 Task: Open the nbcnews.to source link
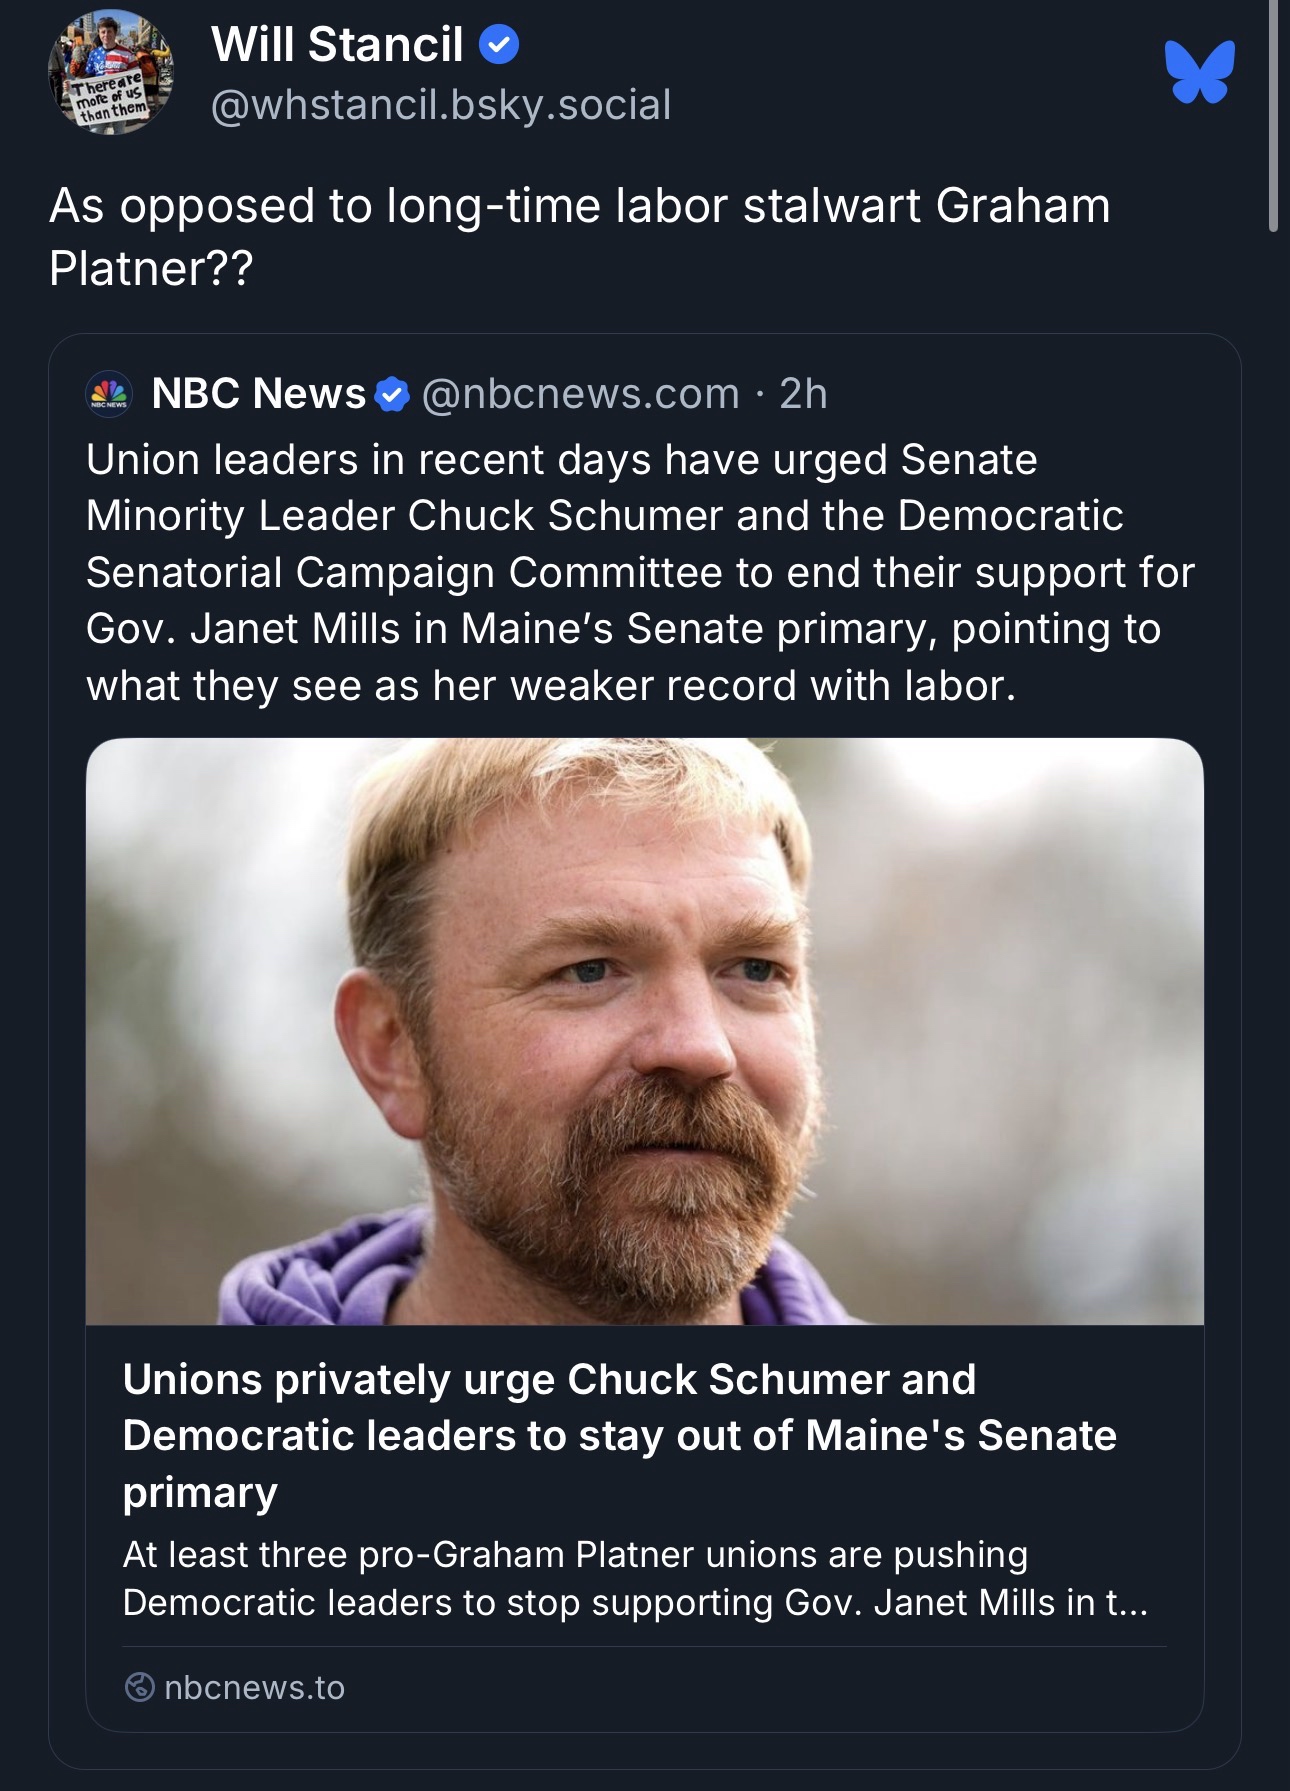pyautogui.click(x=254, y=1687)
